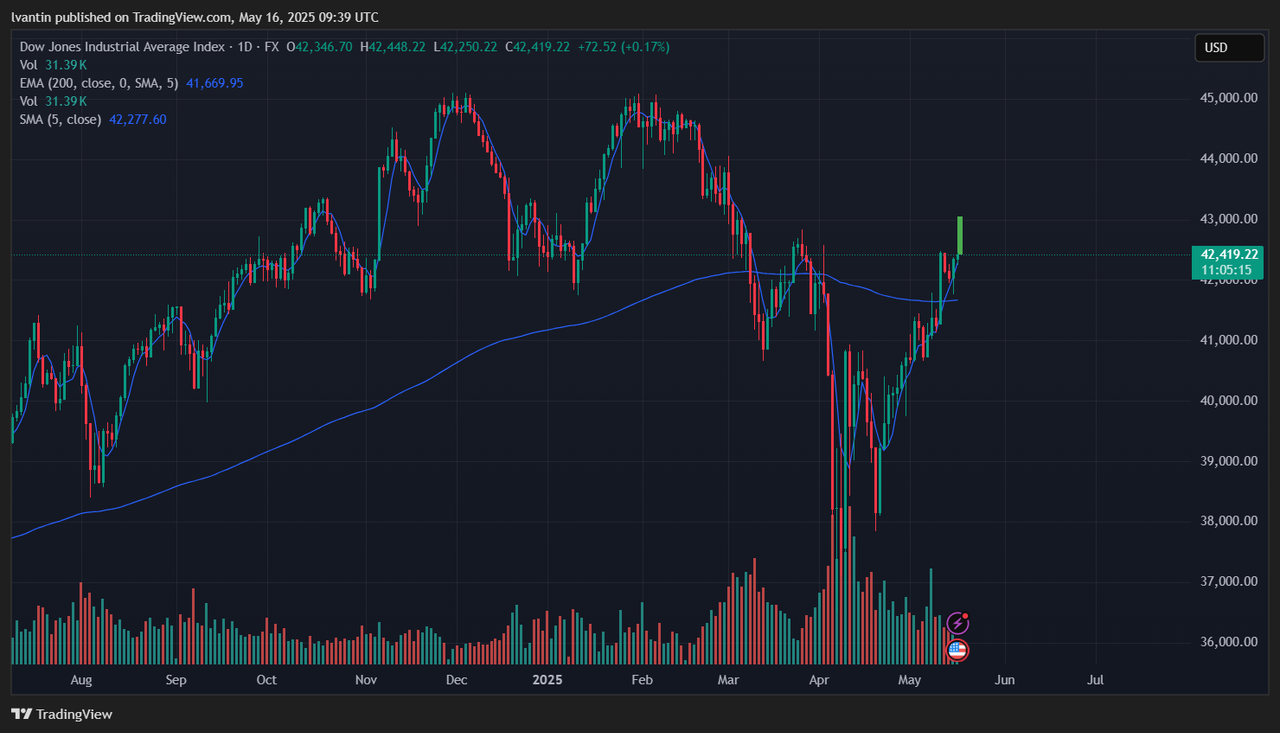Open the TradingView logo link
The height and width of the screenshot is (733, 1280).
(x=62, y=714)
